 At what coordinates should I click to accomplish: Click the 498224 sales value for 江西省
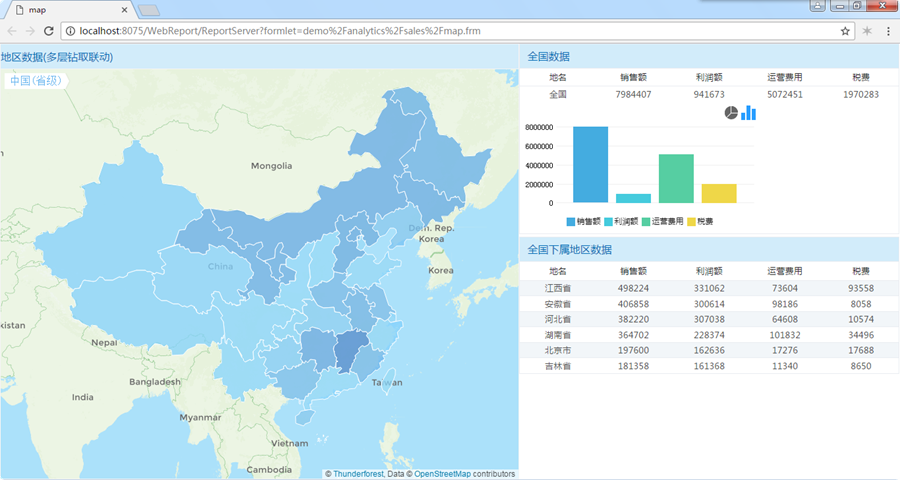point(633,288)
